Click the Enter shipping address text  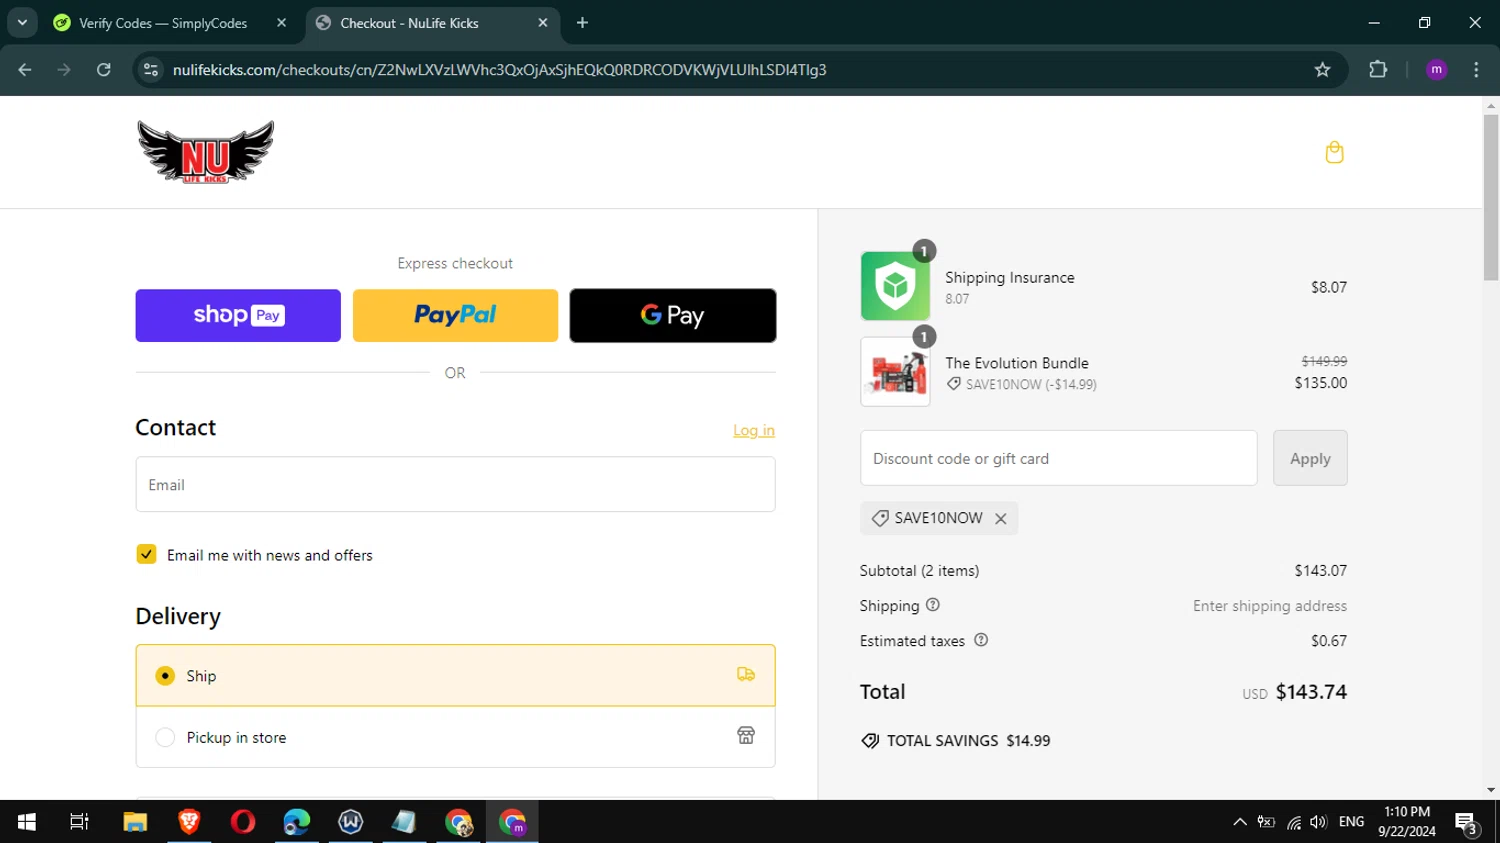[x=1270, y=605]
